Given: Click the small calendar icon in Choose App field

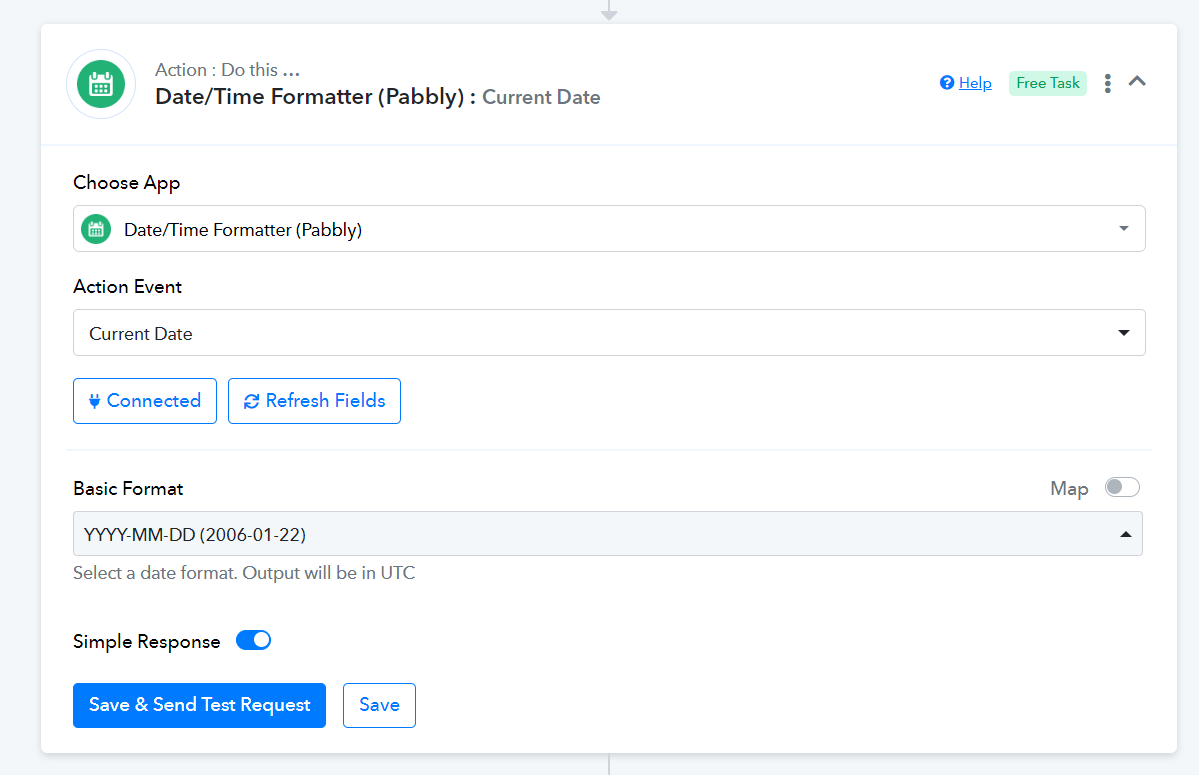Looking at the screenshot, I should click(96, 229).
